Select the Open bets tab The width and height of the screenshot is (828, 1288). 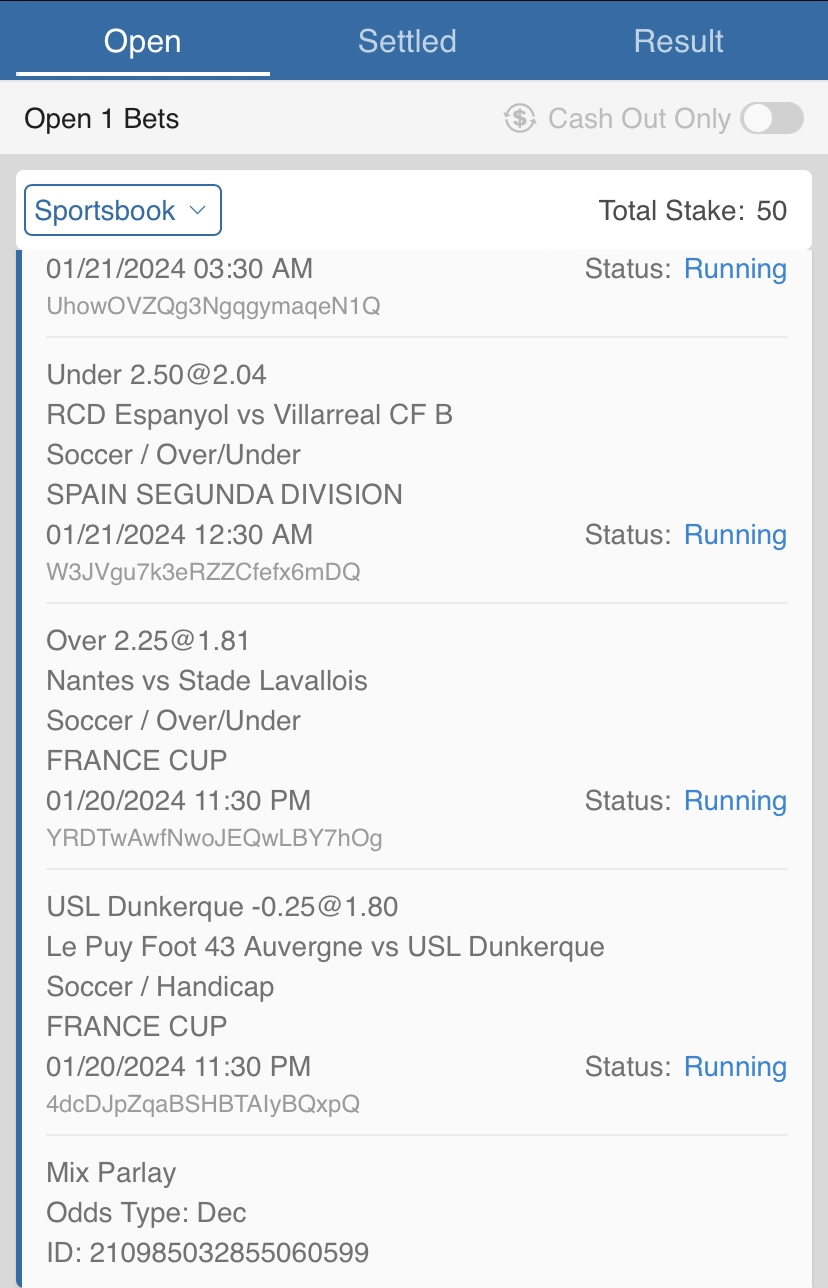click(x=142, y=41)
